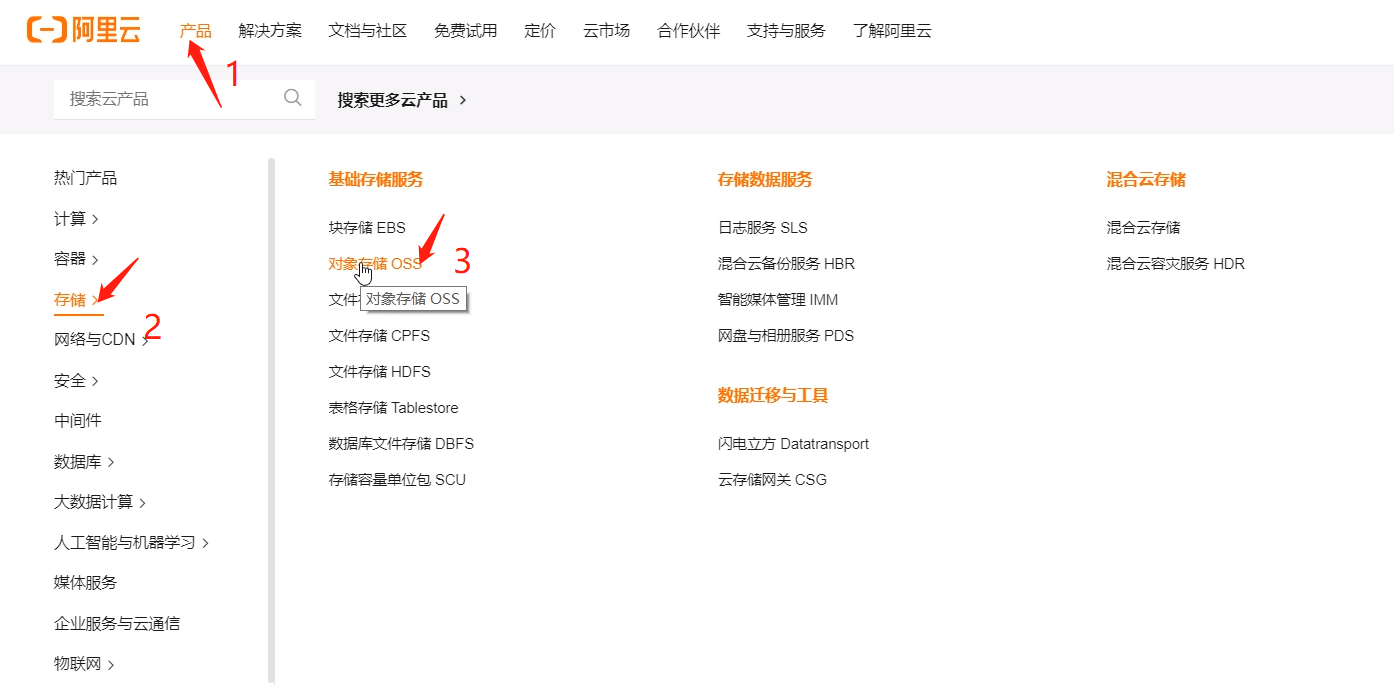The image size is (1394, 685).
Task: Open 云存储网关 CSG product
Action: 772,480
